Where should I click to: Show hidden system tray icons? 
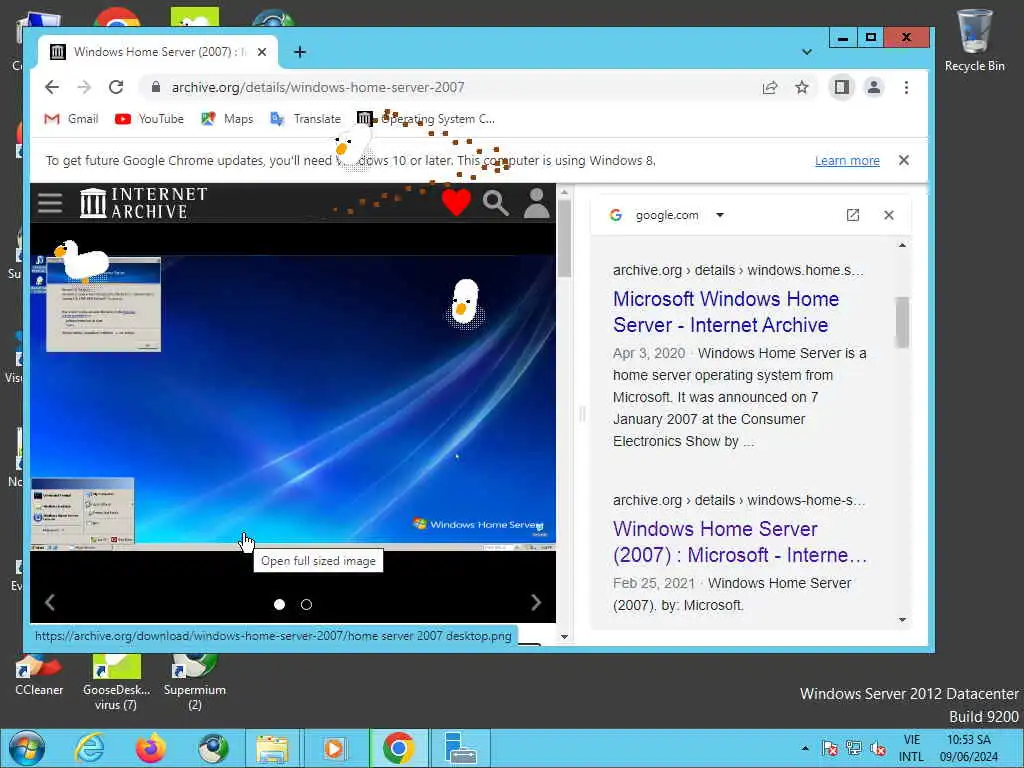point(805,748)
